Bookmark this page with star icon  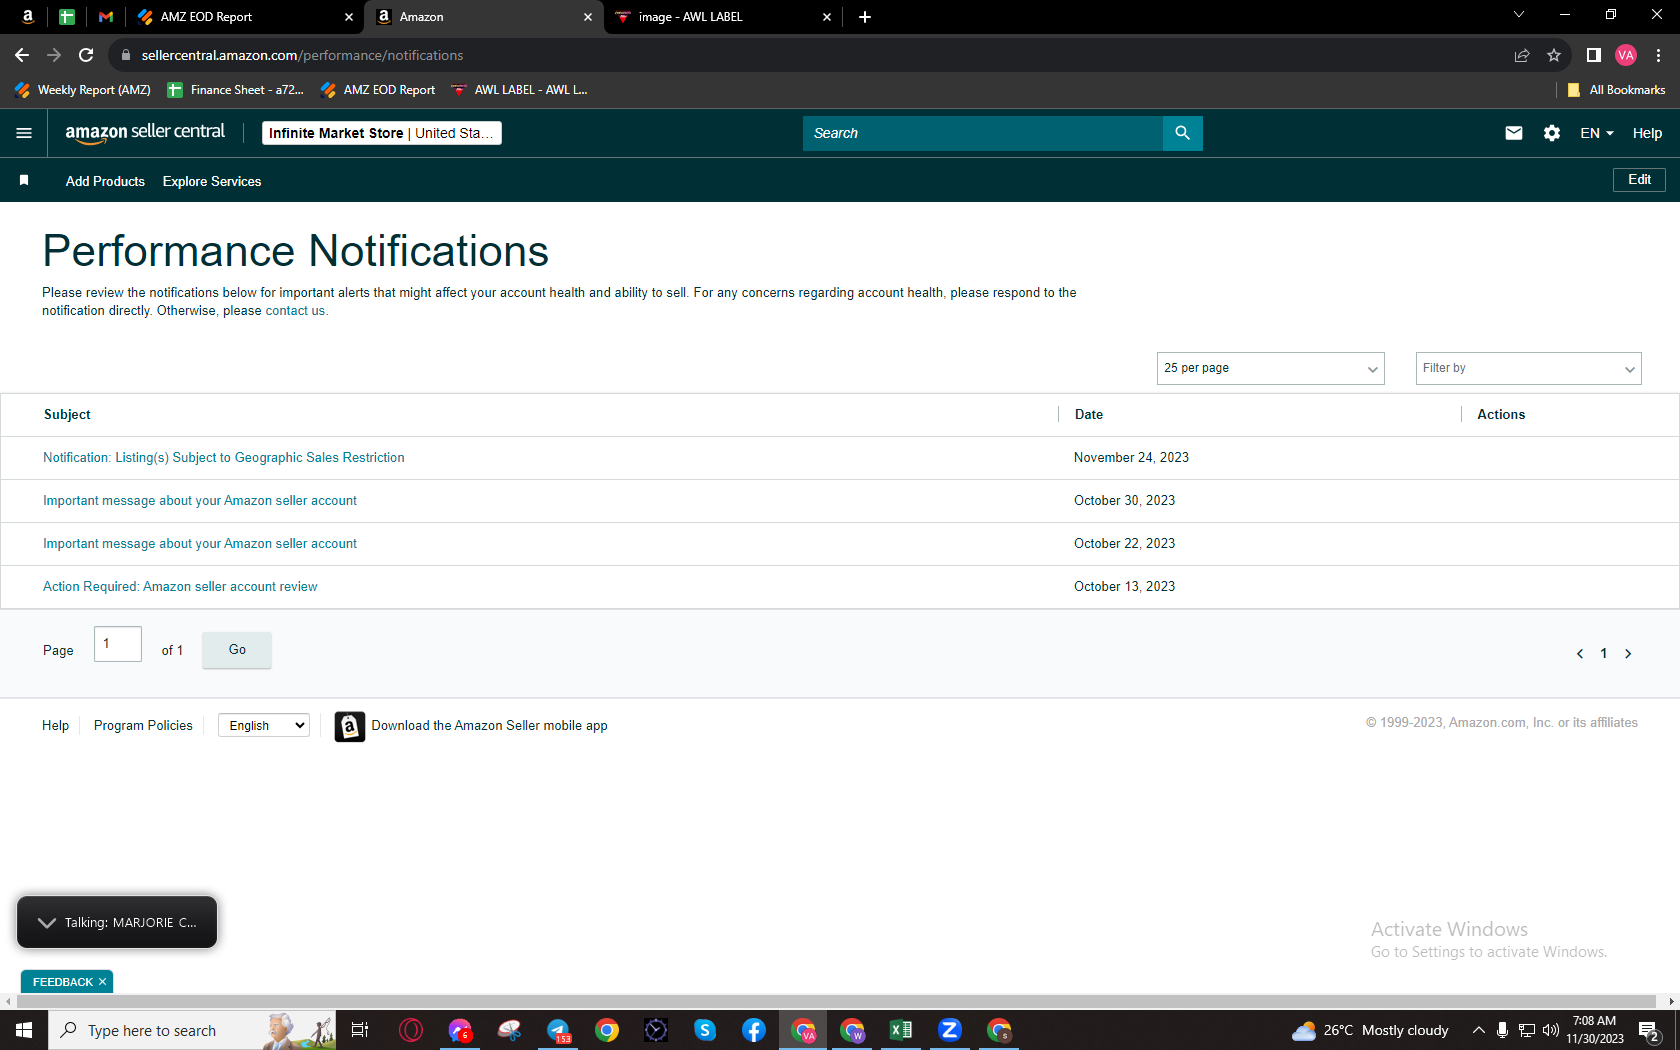coord(1553,55)
